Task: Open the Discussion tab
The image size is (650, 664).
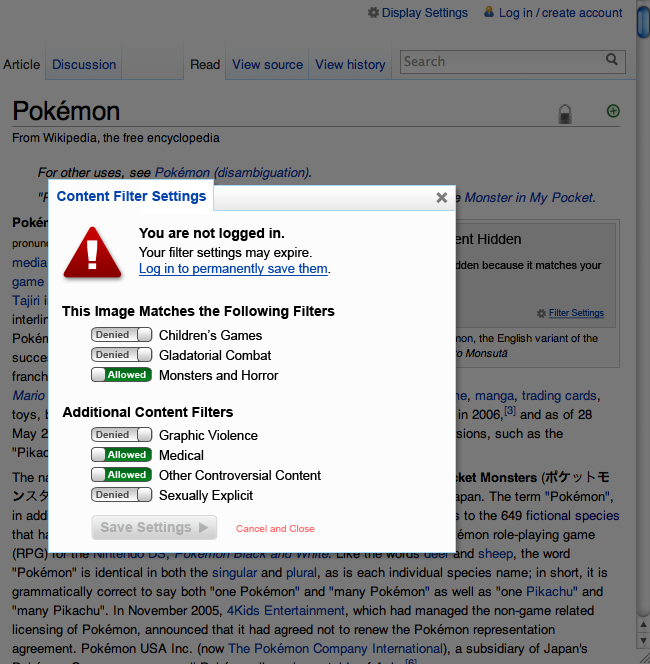Action: point(84,64)
